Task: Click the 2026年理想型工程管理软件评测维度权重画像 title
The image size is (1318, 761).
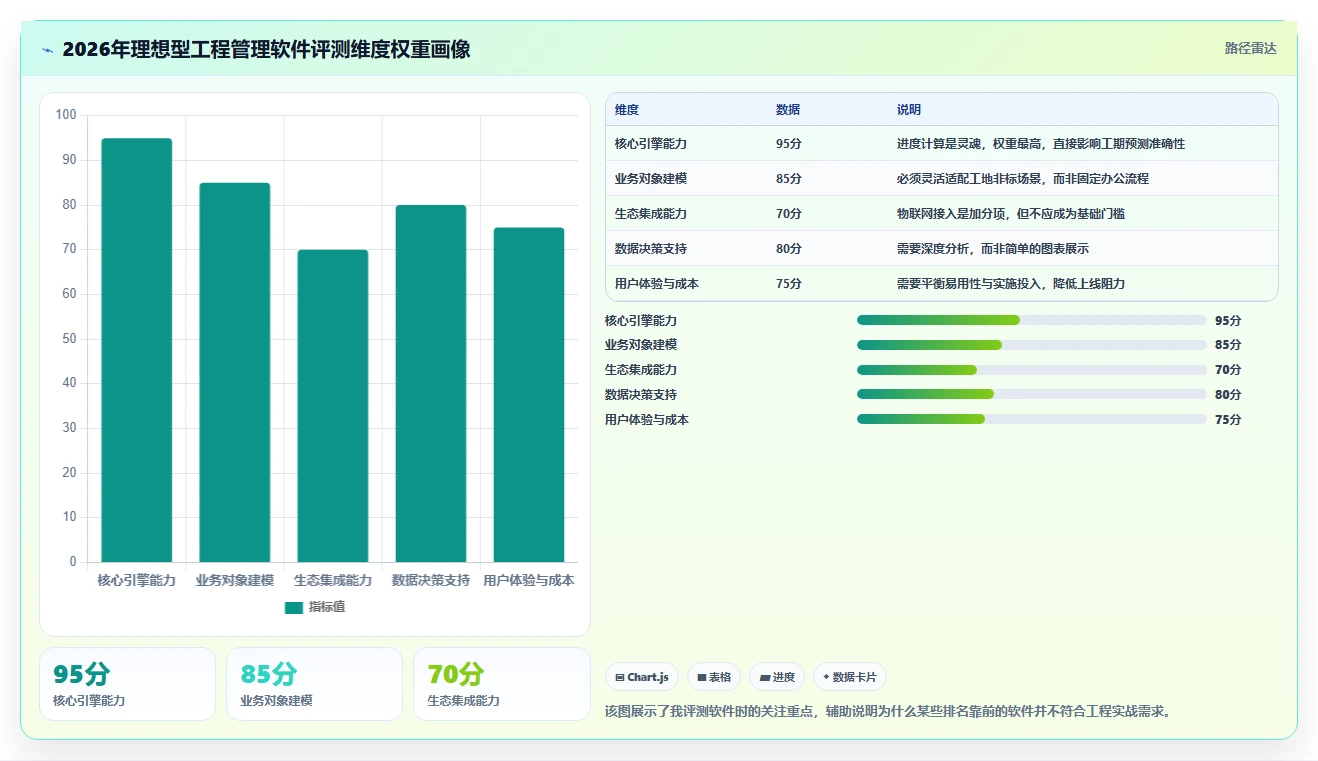Action: pyautogui.click(x=266, y=49)
